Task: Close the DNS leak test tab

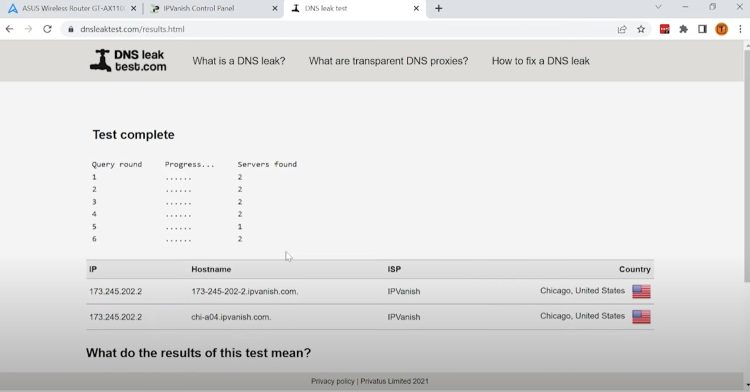Action: pyautogui.click(x=416, y=8)
